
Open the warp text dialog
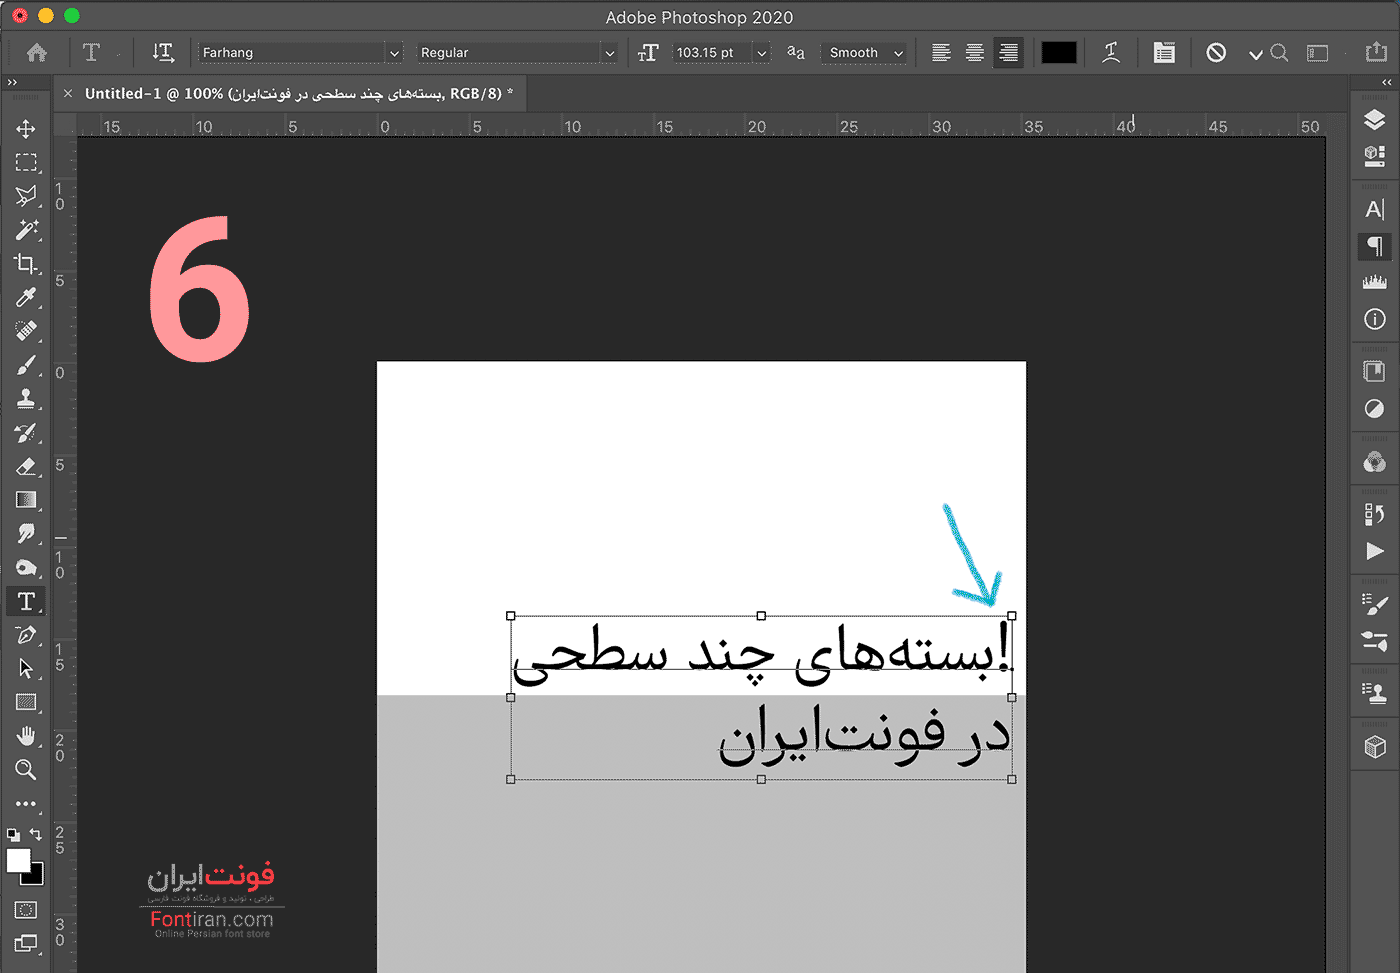(x=1111, y=53)
